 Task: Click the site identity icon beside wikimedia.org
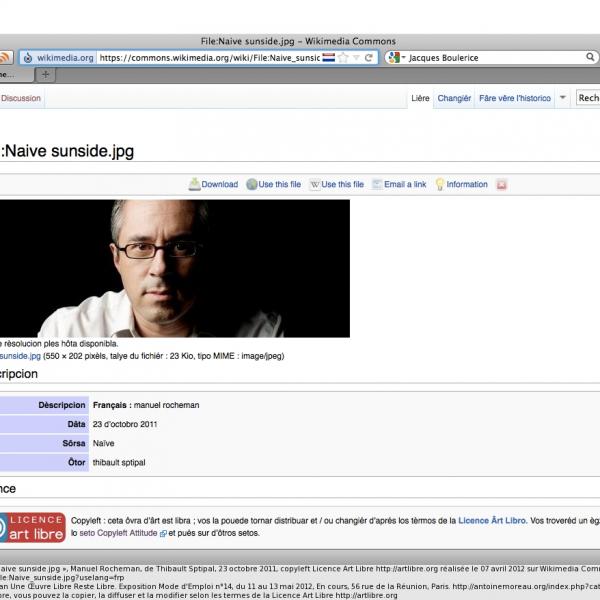pyautogui.click(x=28, y=58)
